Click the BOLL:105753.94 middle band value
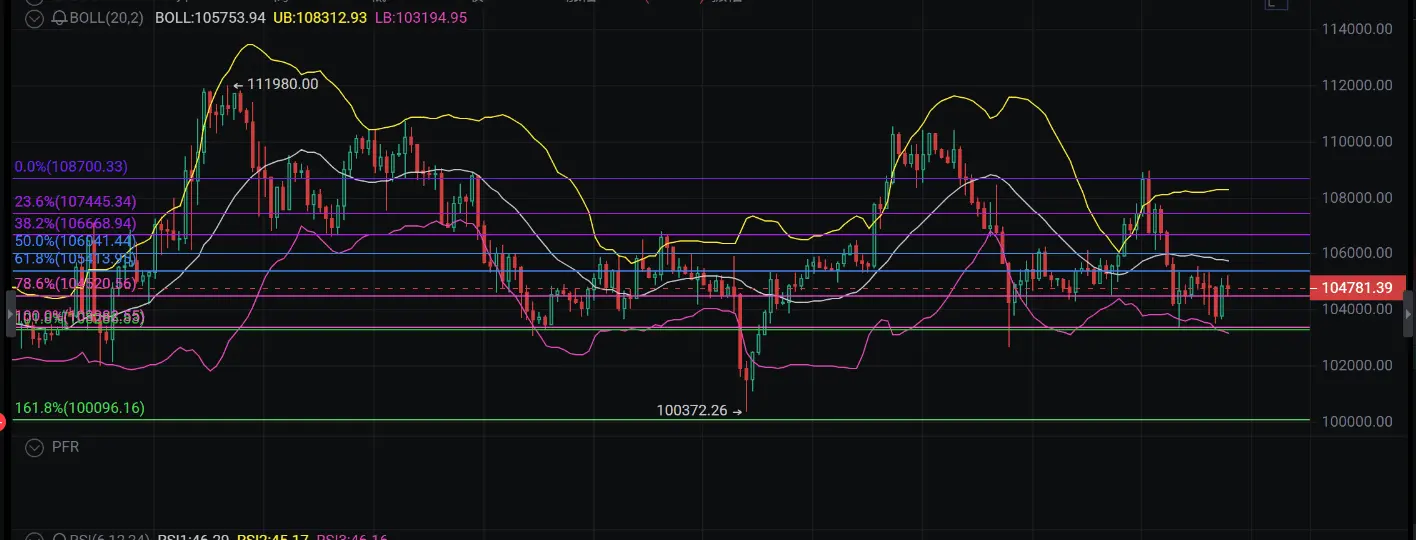 point(210,18)
